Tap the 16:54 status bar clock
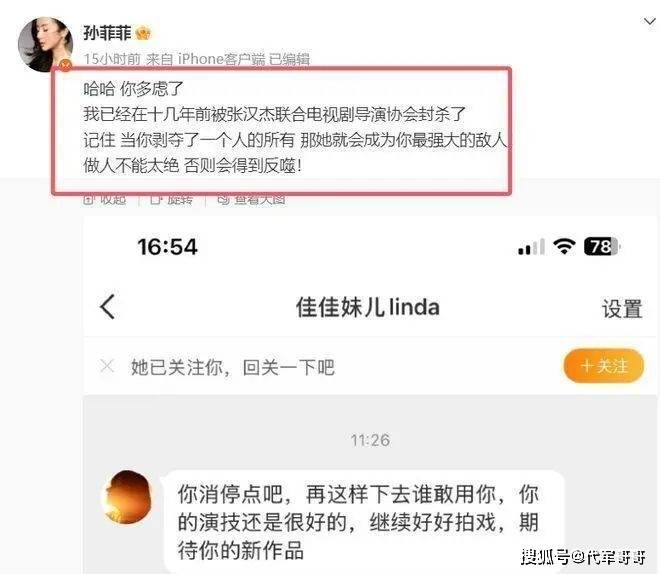This screenshot has width=660, height=574. (167, 247)
